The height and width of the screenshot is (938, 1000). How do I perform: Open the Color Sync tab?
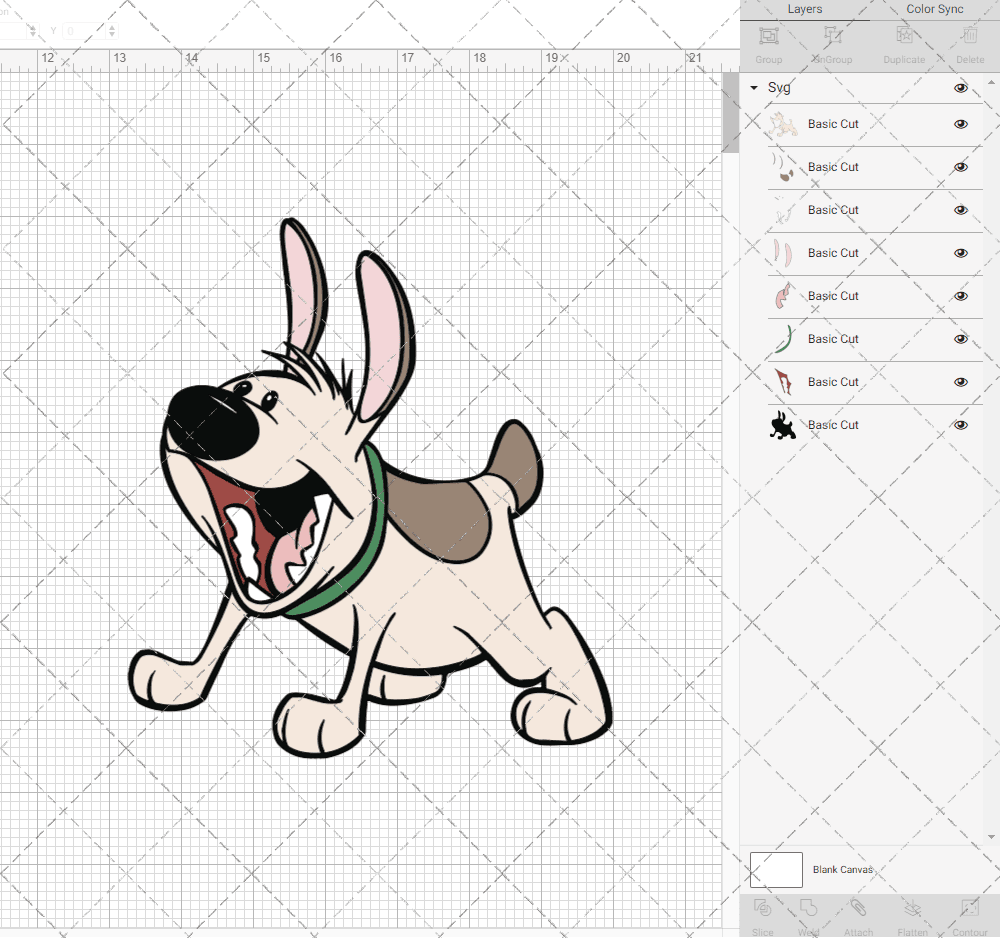[x=935, y=9]
